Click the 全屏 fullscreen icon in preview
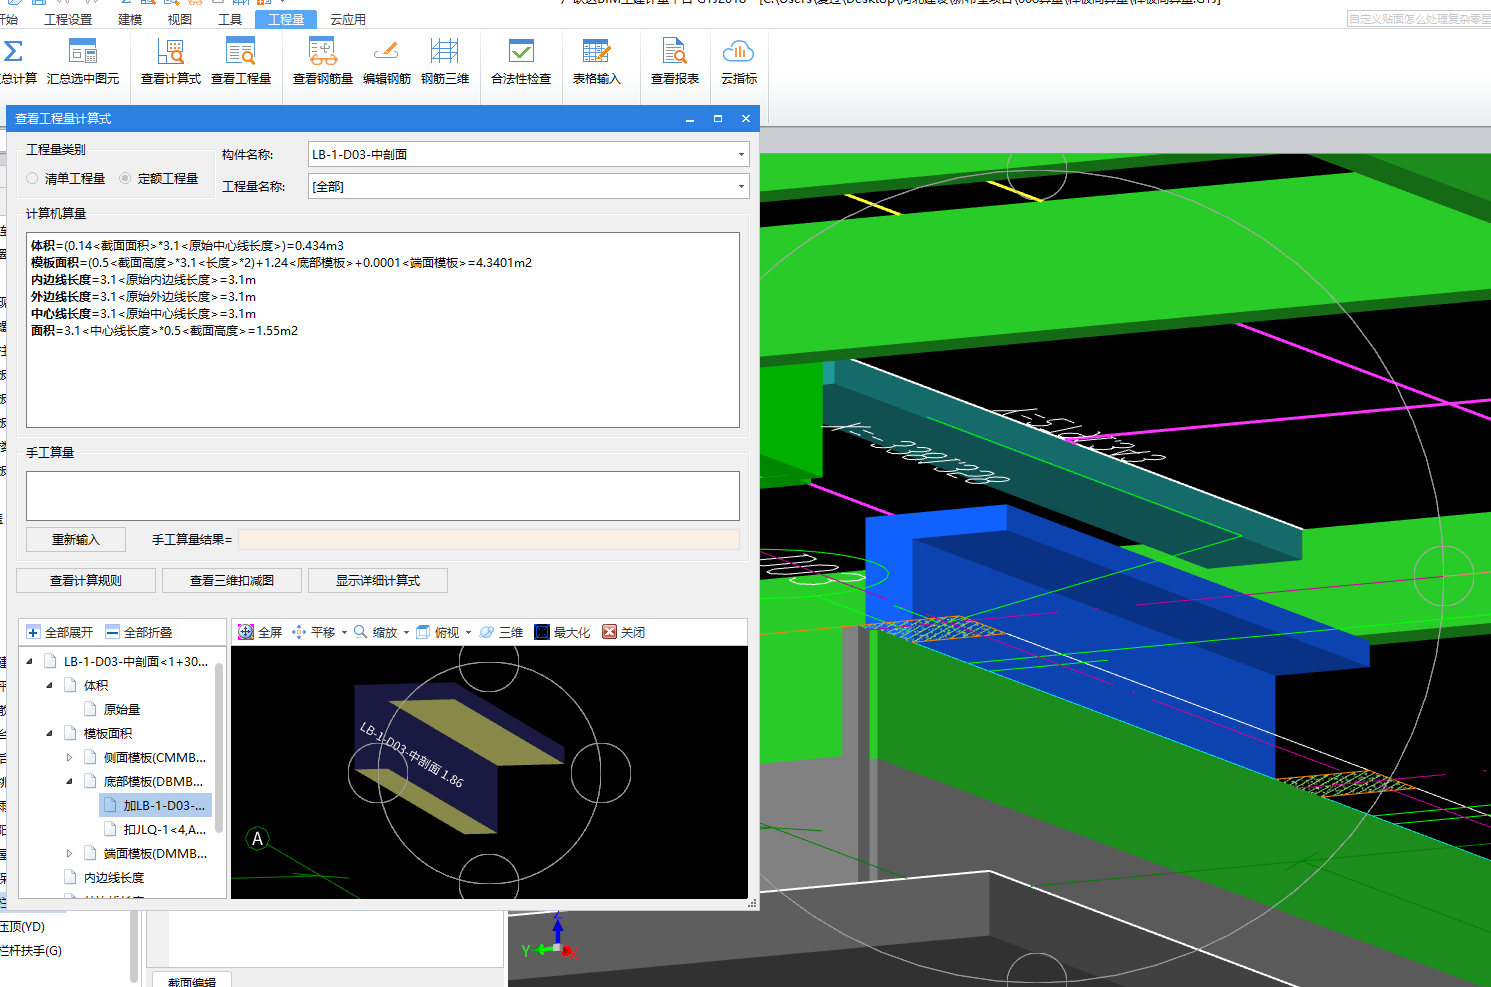Screen dimensions: 1491x987 click(x=246, y=632)
